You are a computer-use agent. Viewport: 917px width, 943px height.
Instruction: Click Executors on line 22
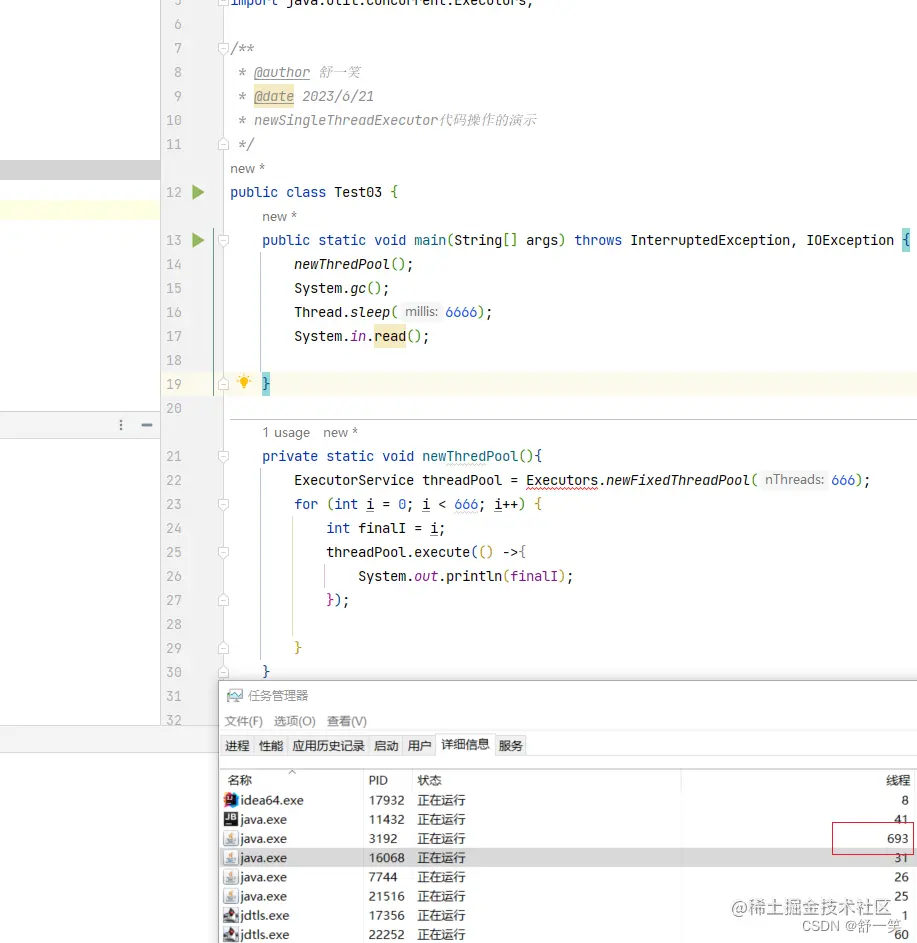click(x=562, y=481)
